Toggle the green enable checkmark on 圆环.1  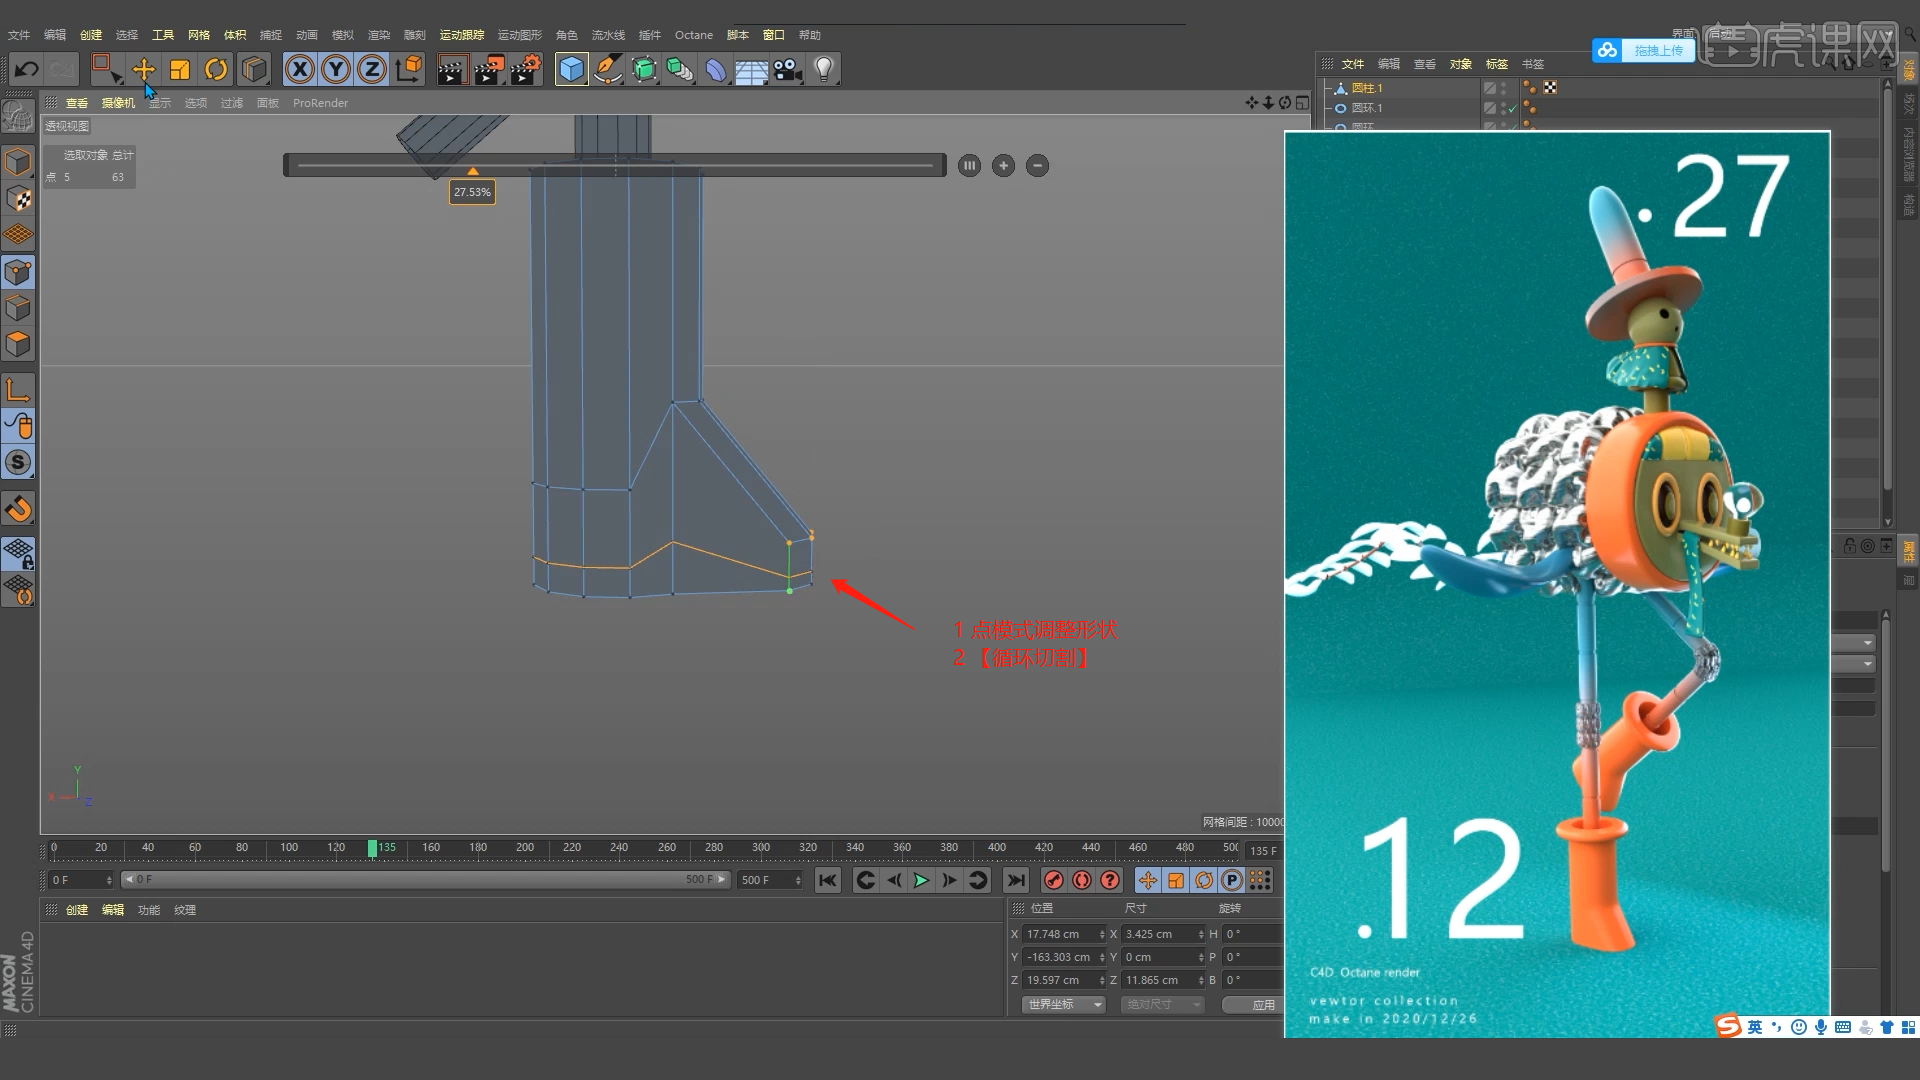pyautogui.click(x=1511, y=108)
